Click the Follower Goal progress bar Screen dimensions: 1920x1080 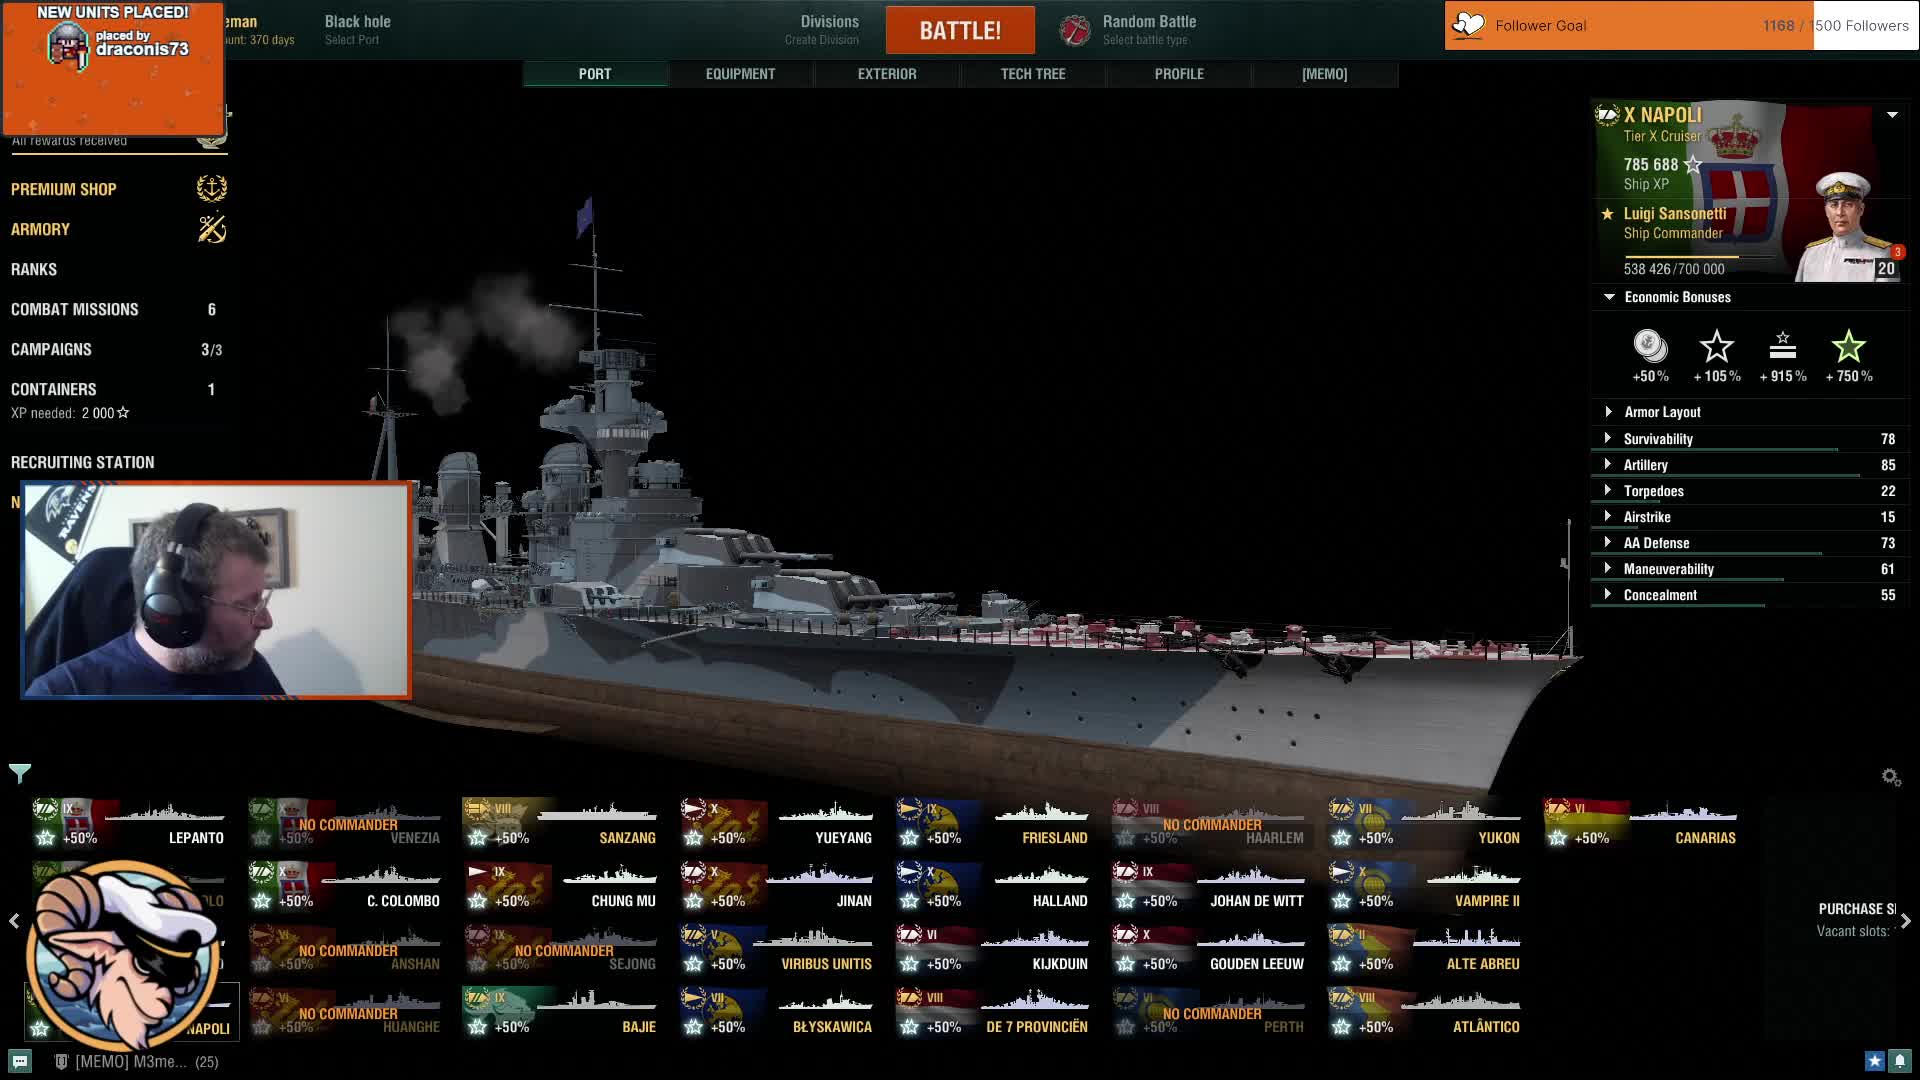pos(1680,25)
